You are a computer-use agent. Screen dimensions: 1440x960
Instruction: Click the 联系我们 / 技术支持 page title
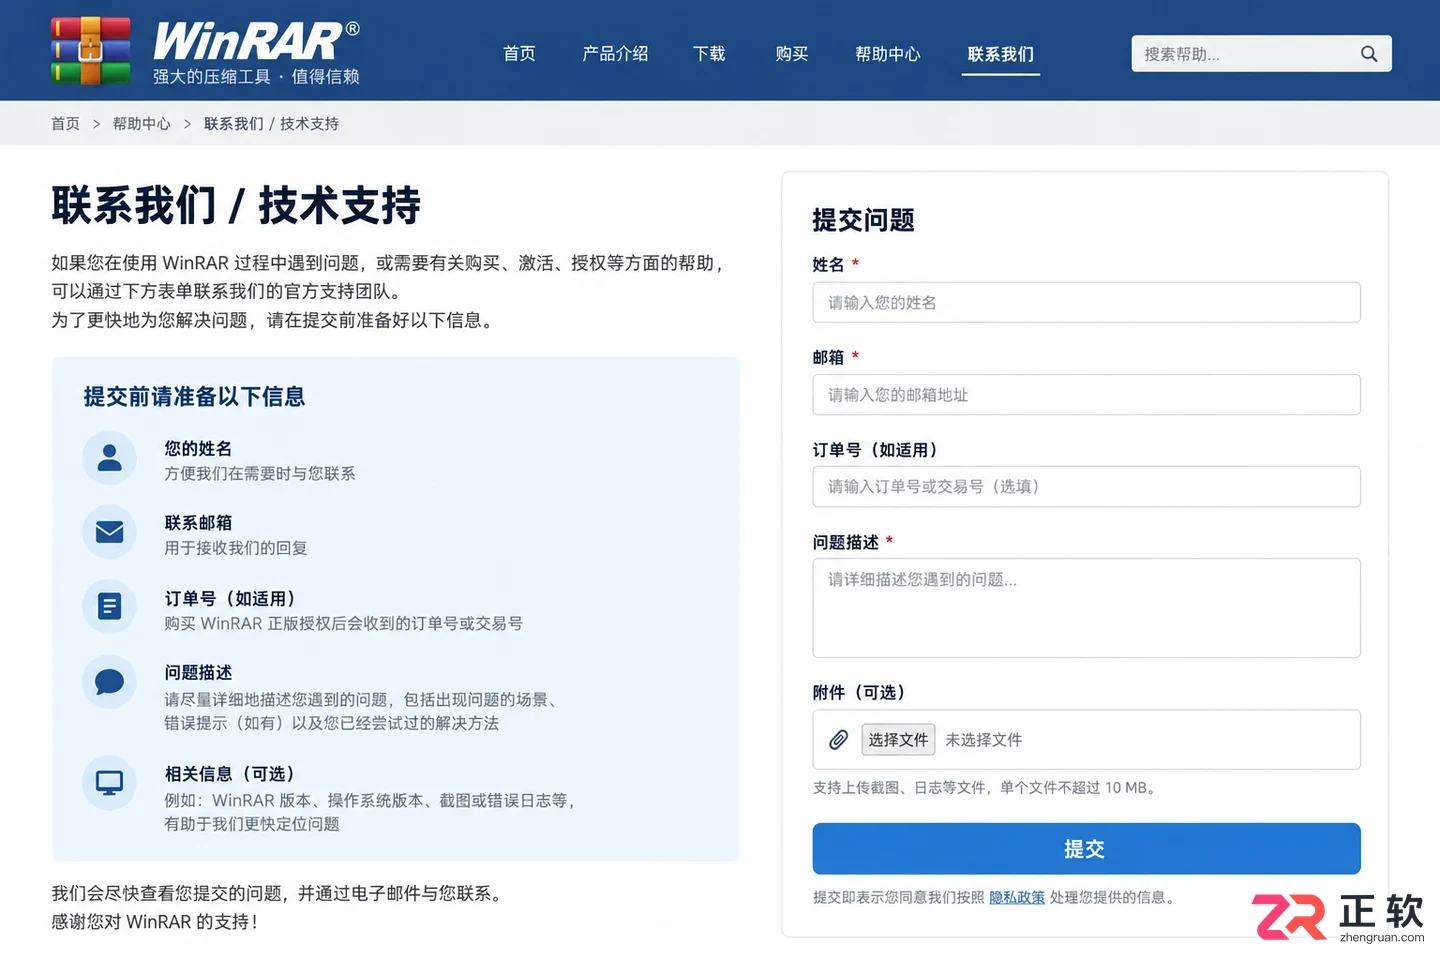236,206
